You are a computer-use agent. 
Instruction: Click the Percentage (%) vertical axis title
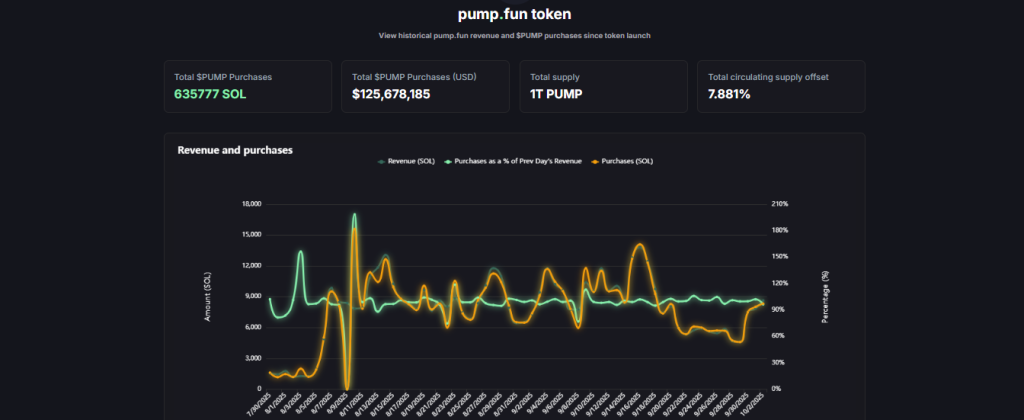coord(825,296)
